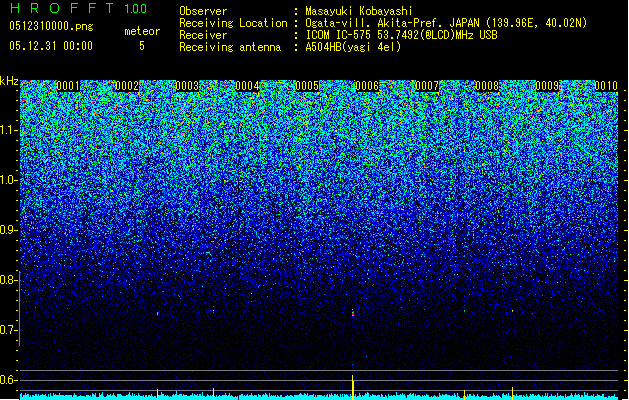Click the timestamp 05.12.31 00:00
This screenshot has width=629, height=400.
51,46
